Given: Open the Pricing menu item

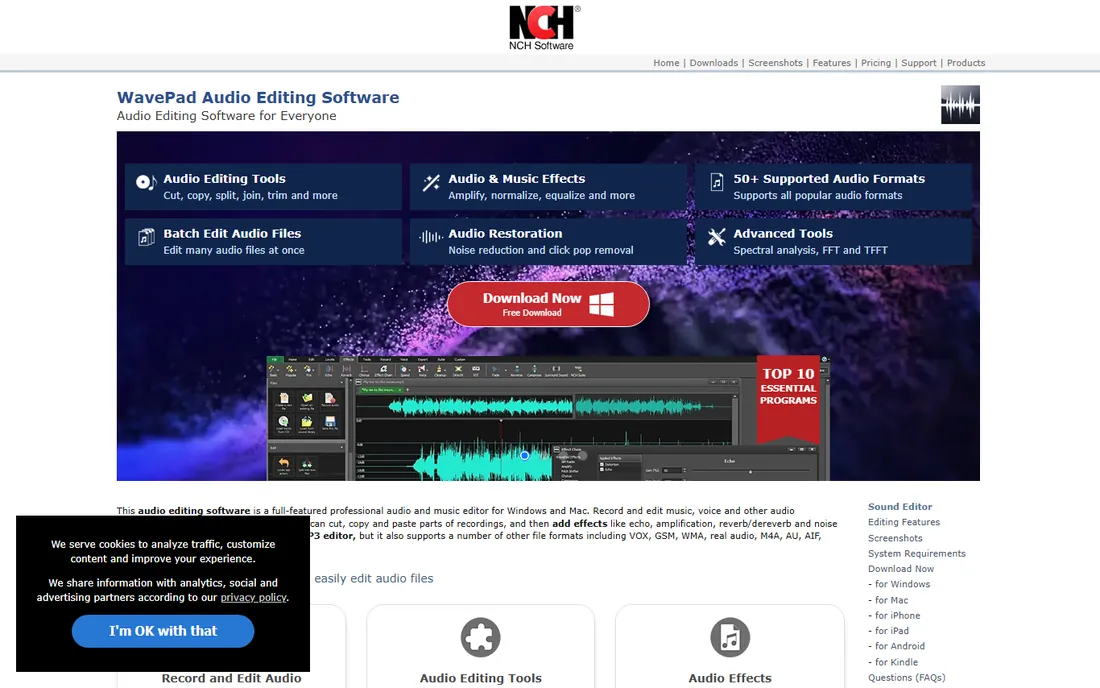Looking at the screenshot, I should (876, 63).
